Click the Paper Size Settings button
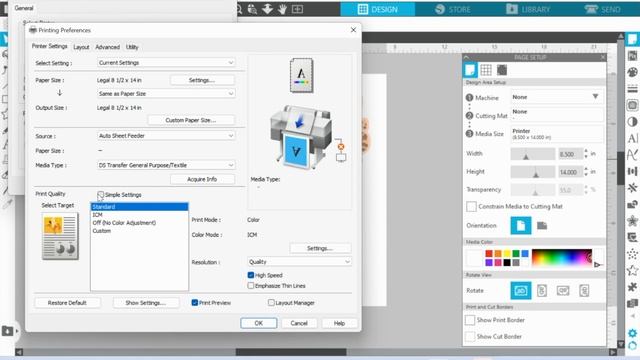 pyautogui.click(x=202, y=80)
